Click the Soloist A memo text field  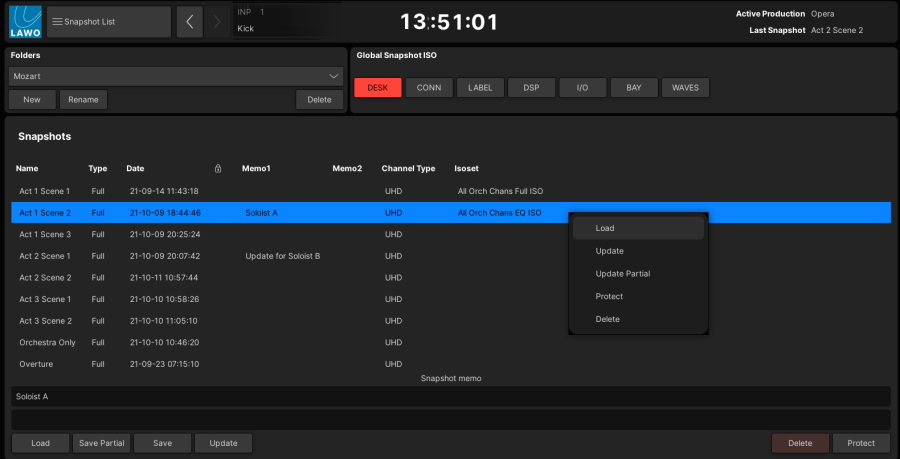[x=450, y=397]
